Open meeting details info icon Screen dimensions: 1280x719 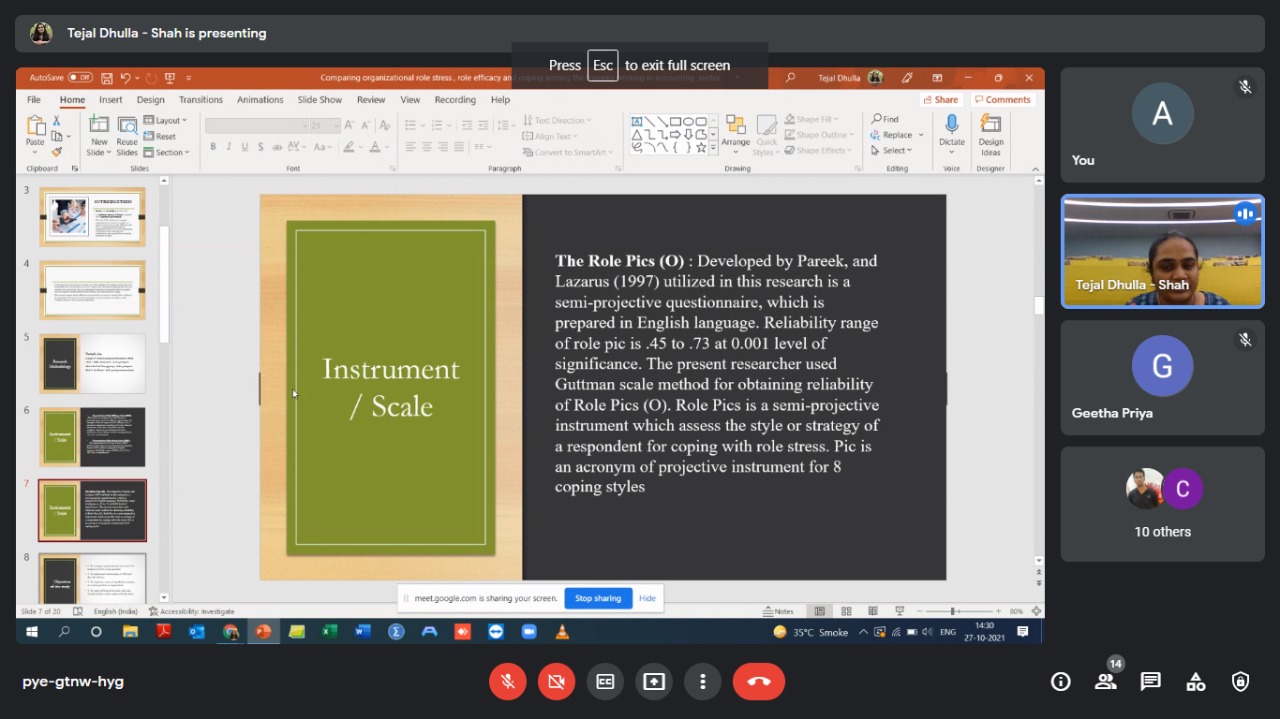coord(1061,682)
